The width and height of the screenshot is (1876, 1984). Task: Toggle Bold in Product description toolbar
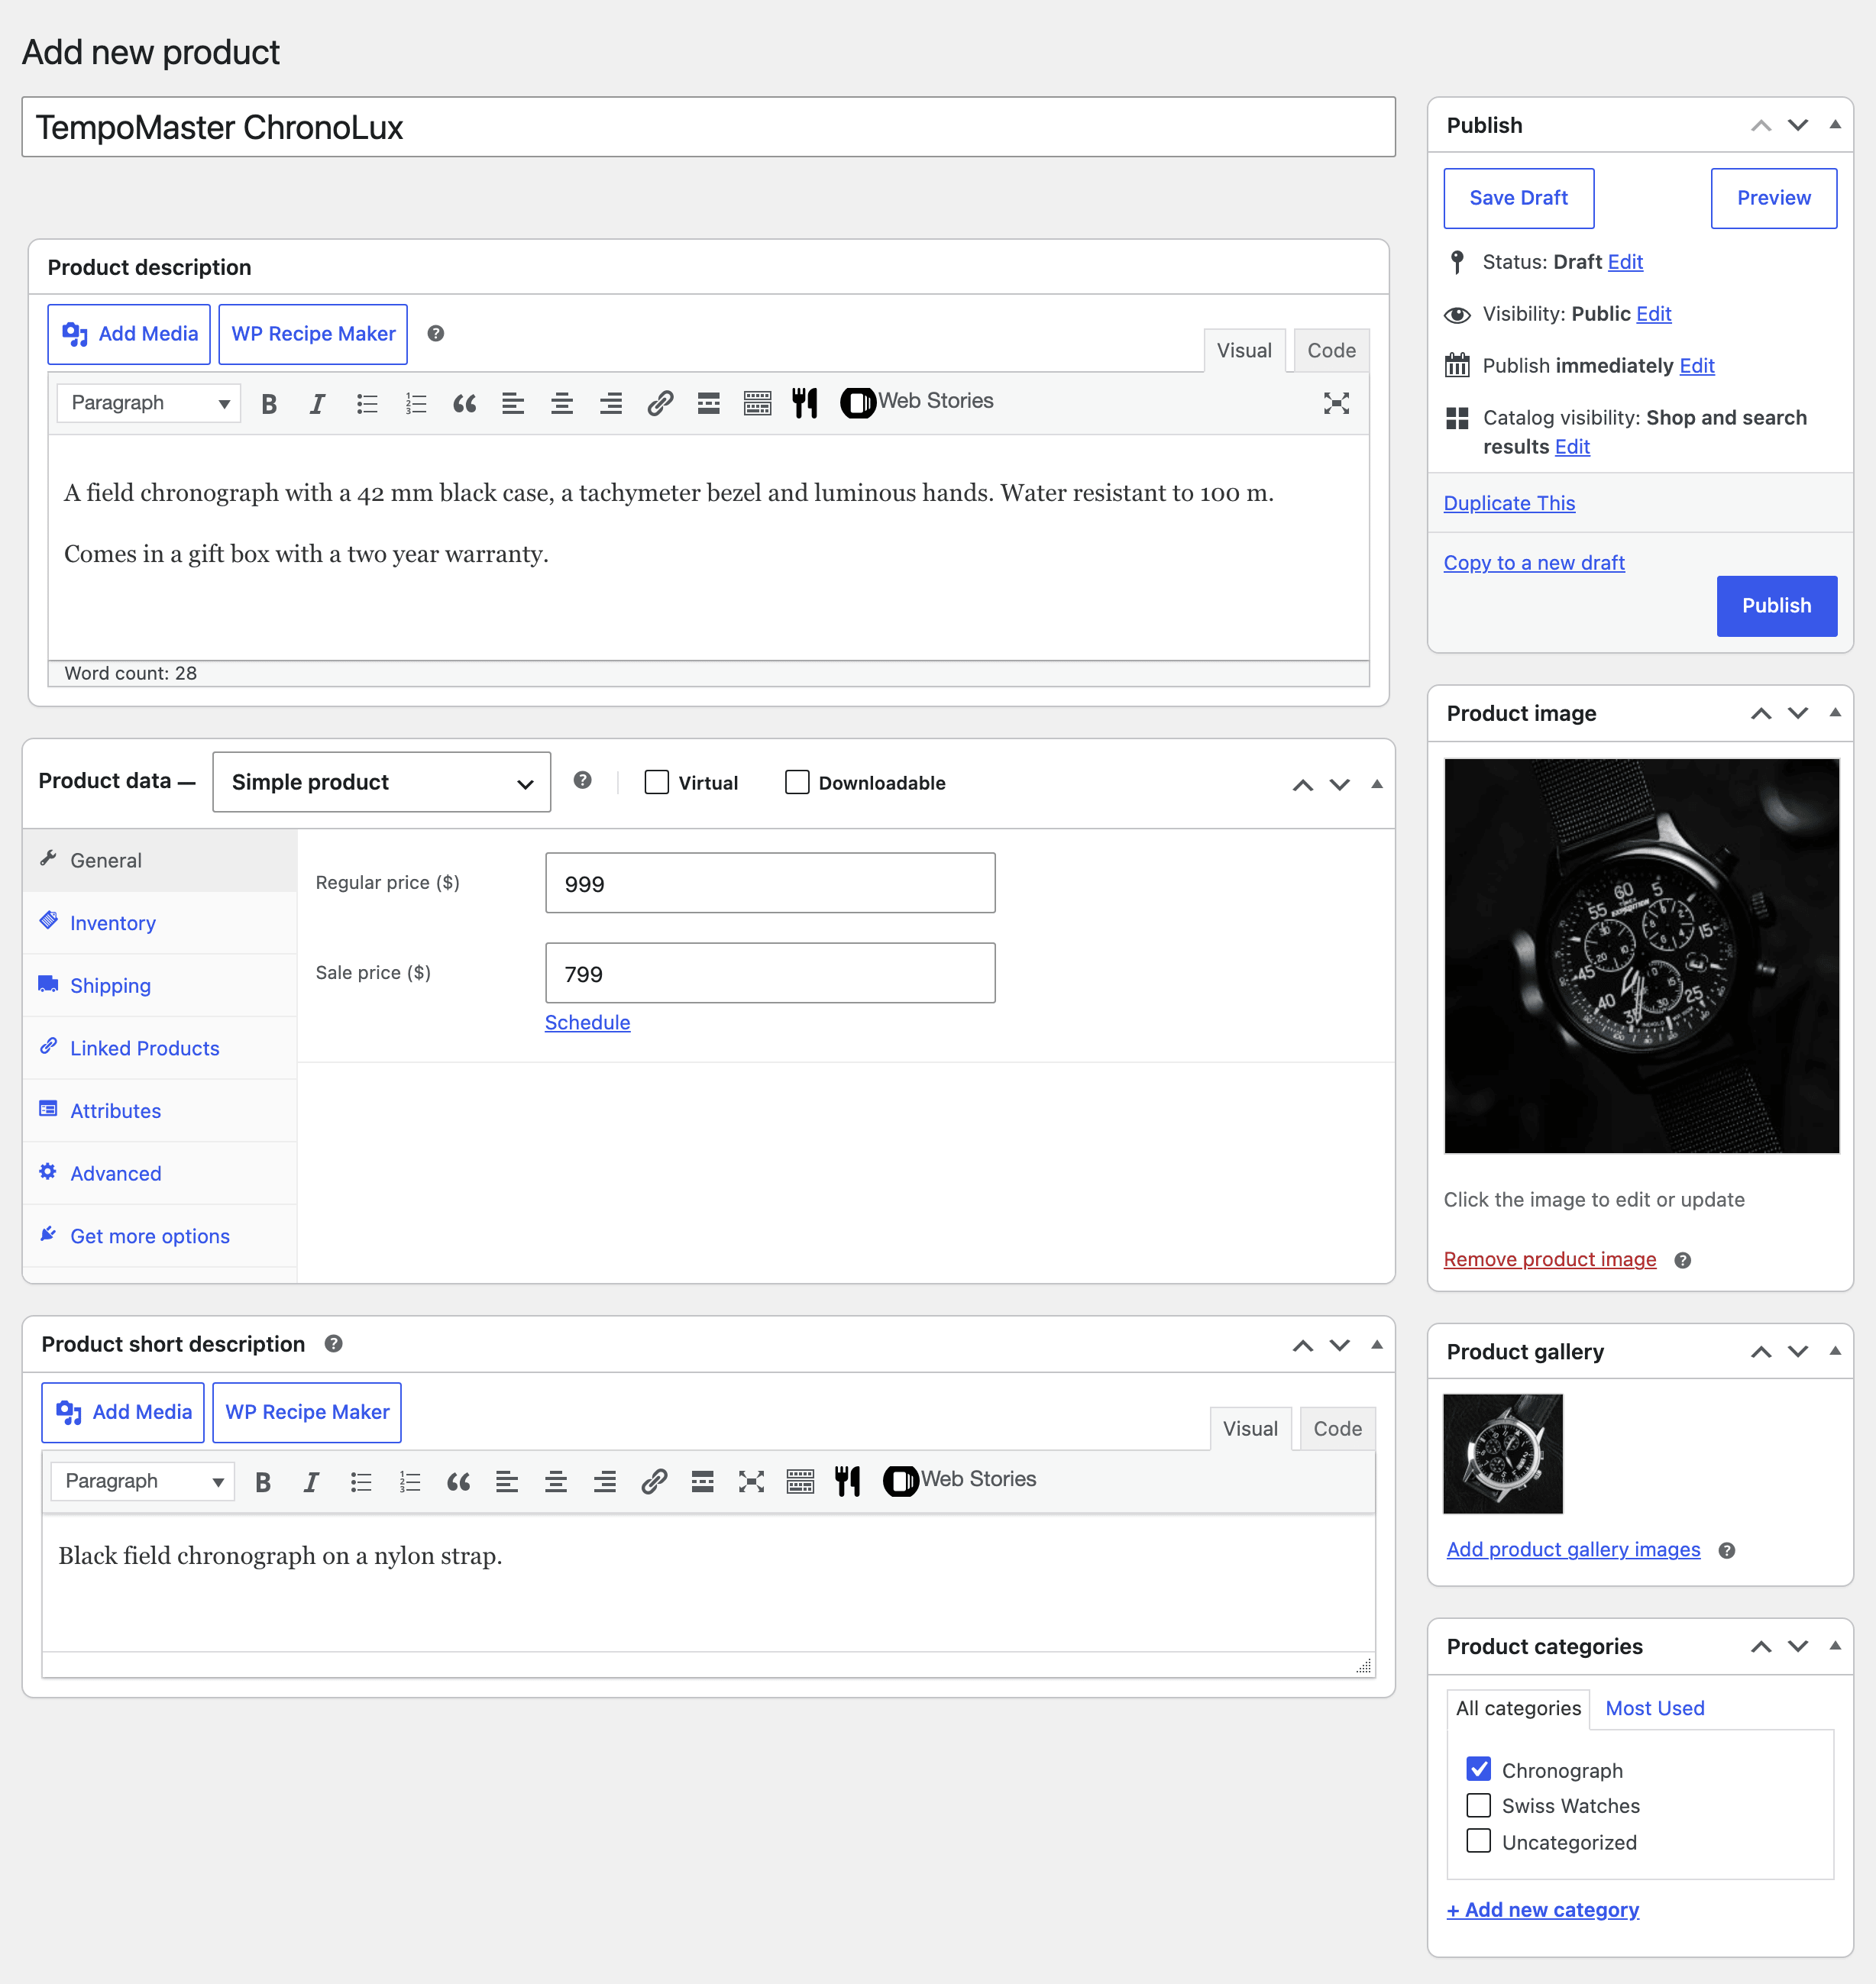[x=269, y=403]
